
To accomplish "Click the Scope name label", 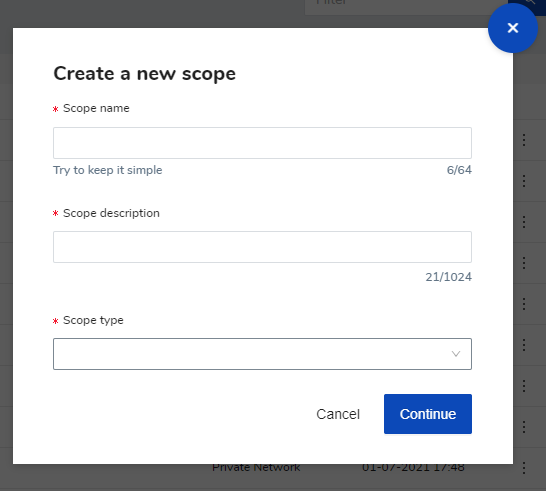I will 96,108.
